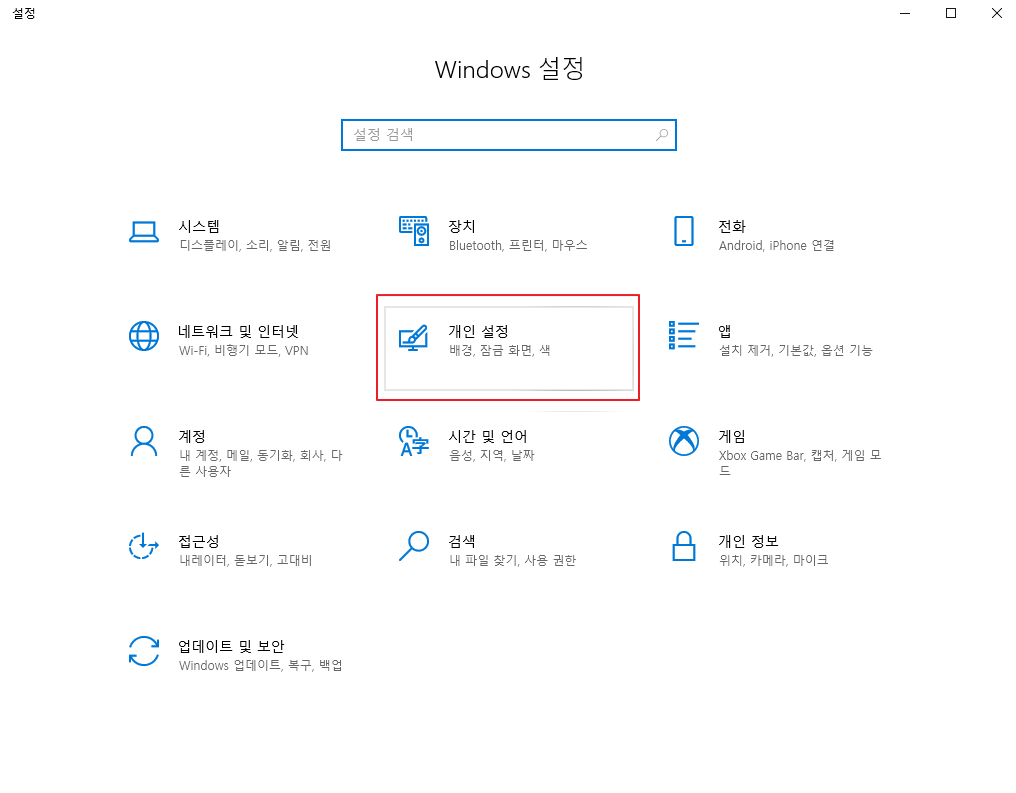Screen dimensions: 1016x793
Task: Open the 개인 설정 paintbrush icon
Action: tap(414, 338)
